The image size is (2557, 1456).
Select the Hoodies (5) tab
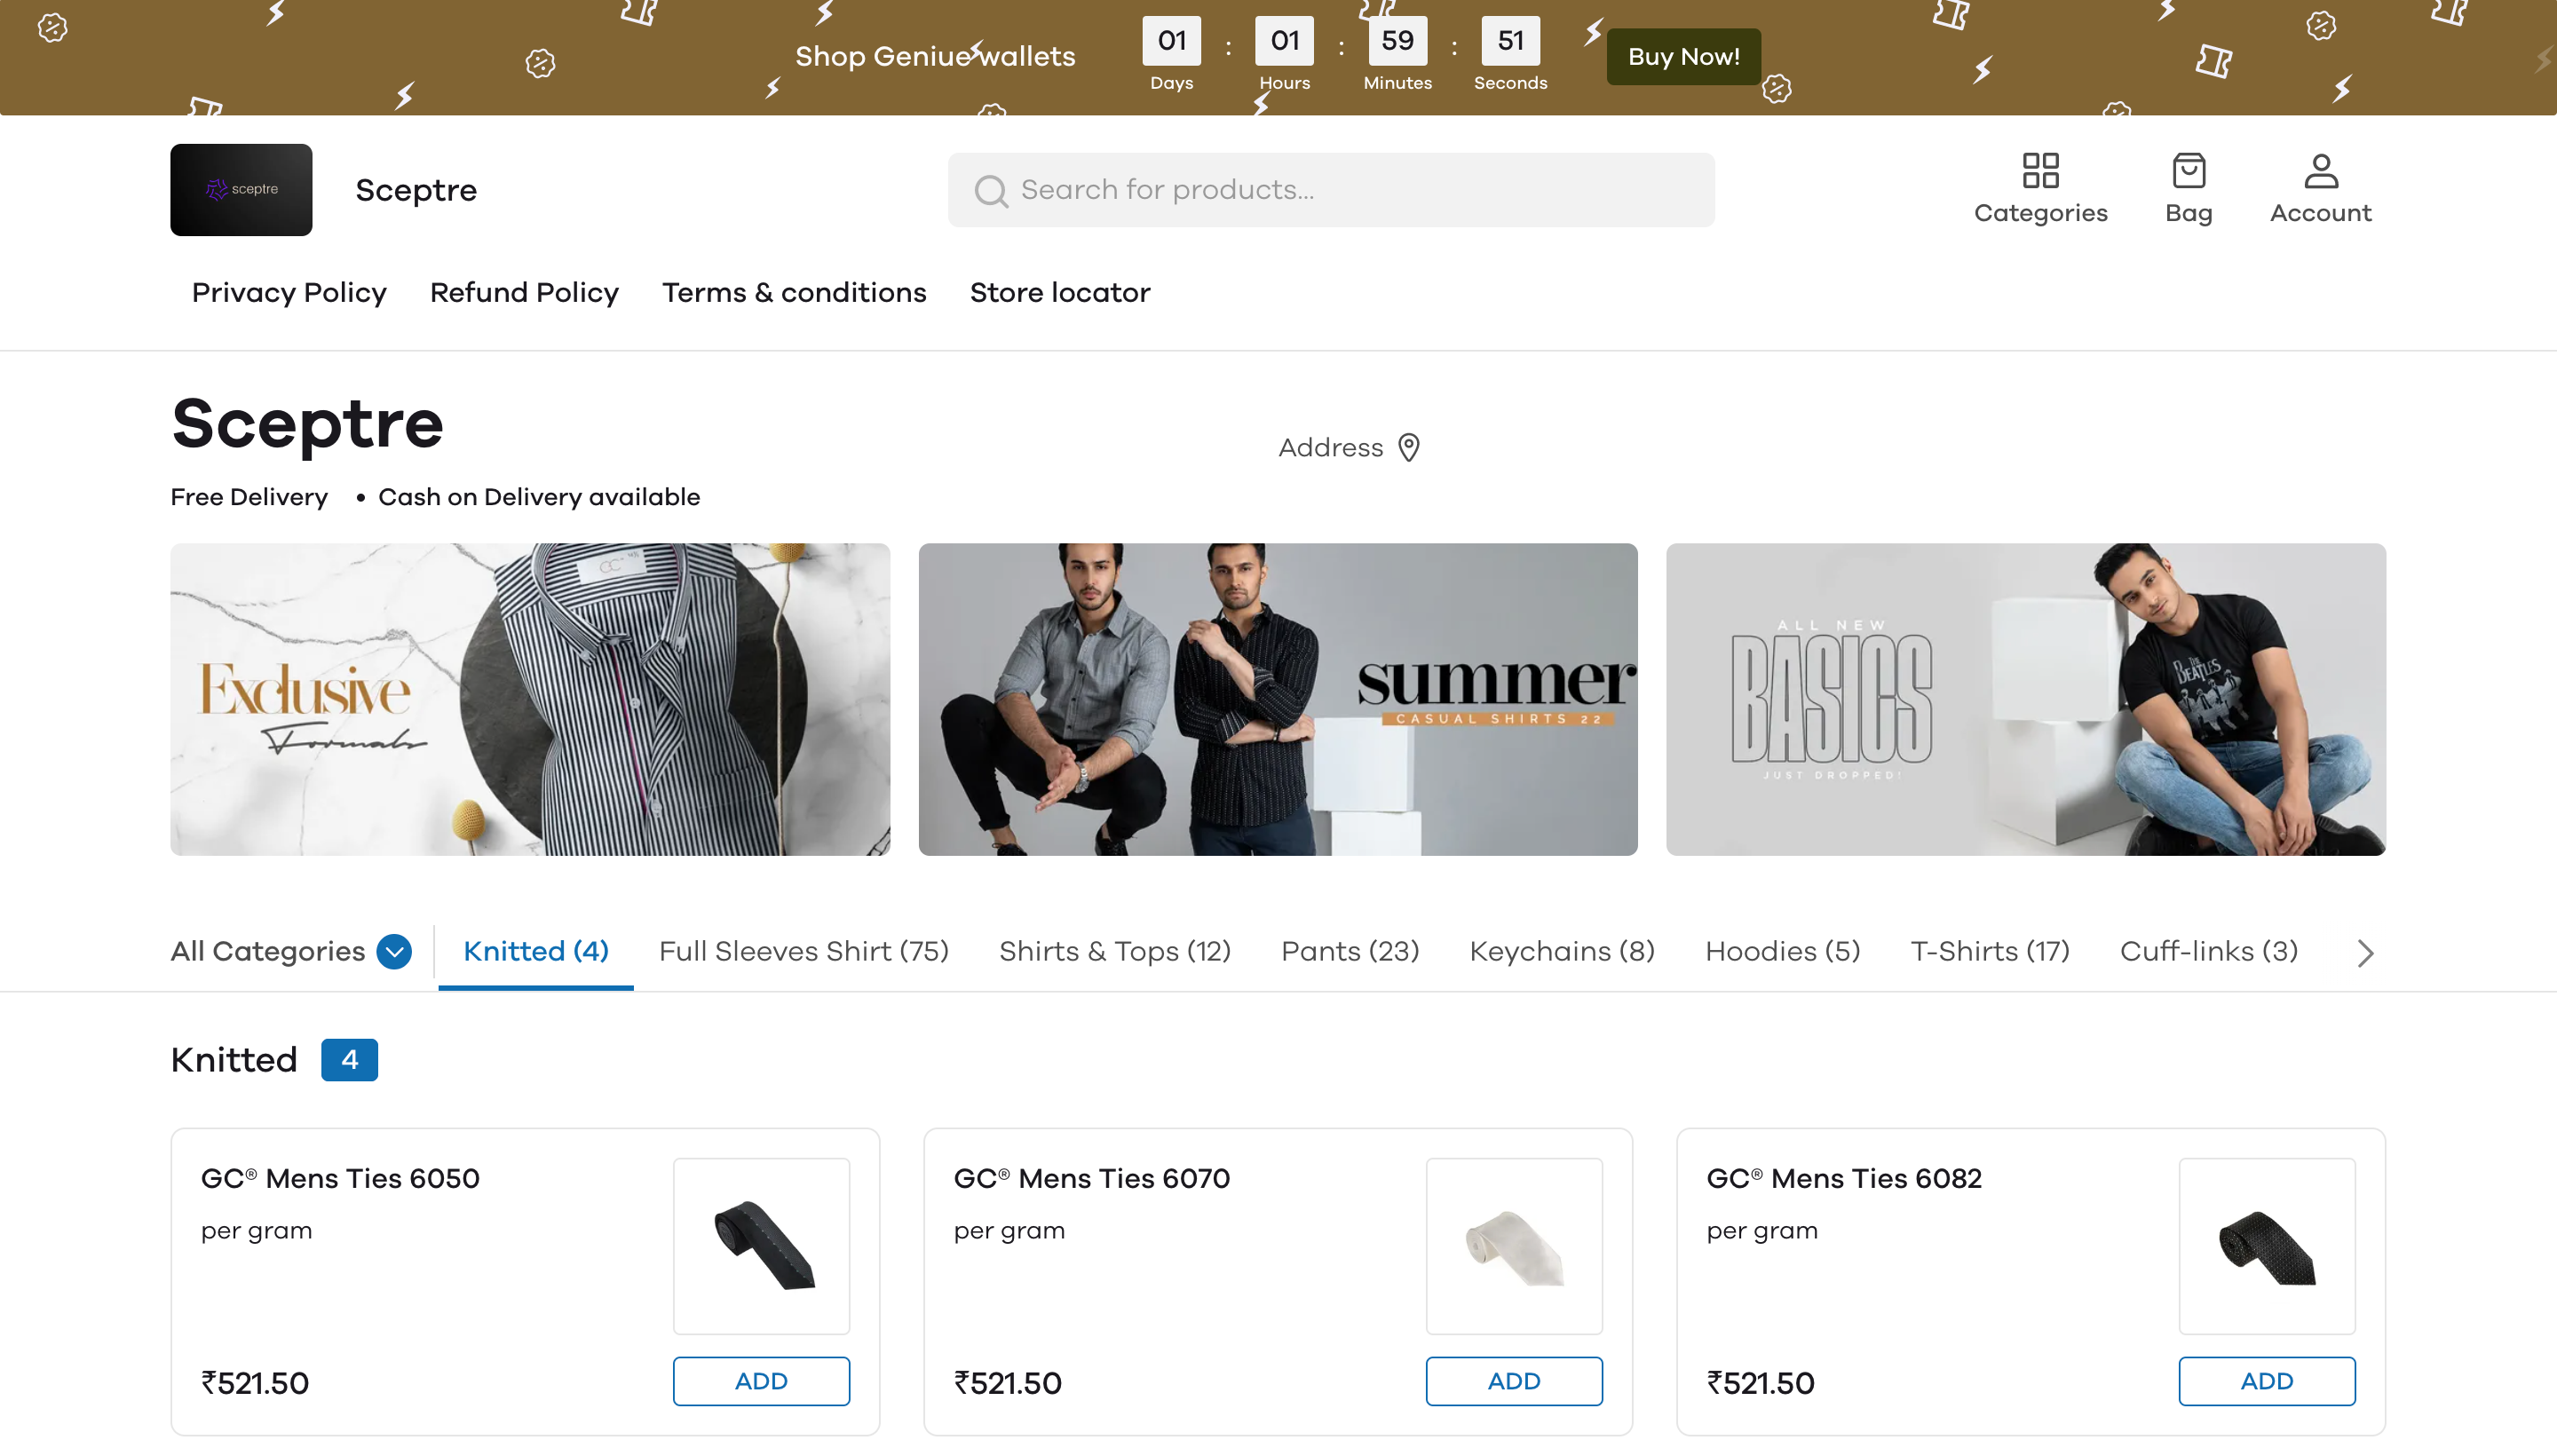tap(1783, 951)
